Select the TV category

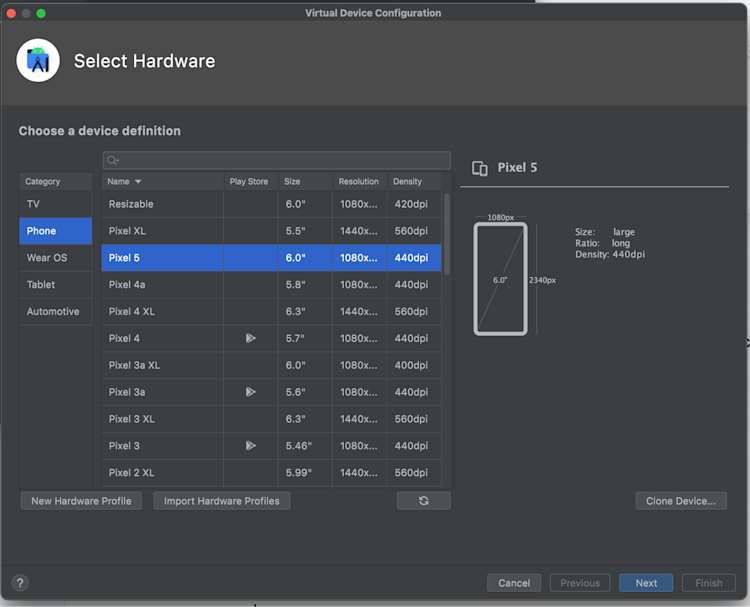click(55, 204)
